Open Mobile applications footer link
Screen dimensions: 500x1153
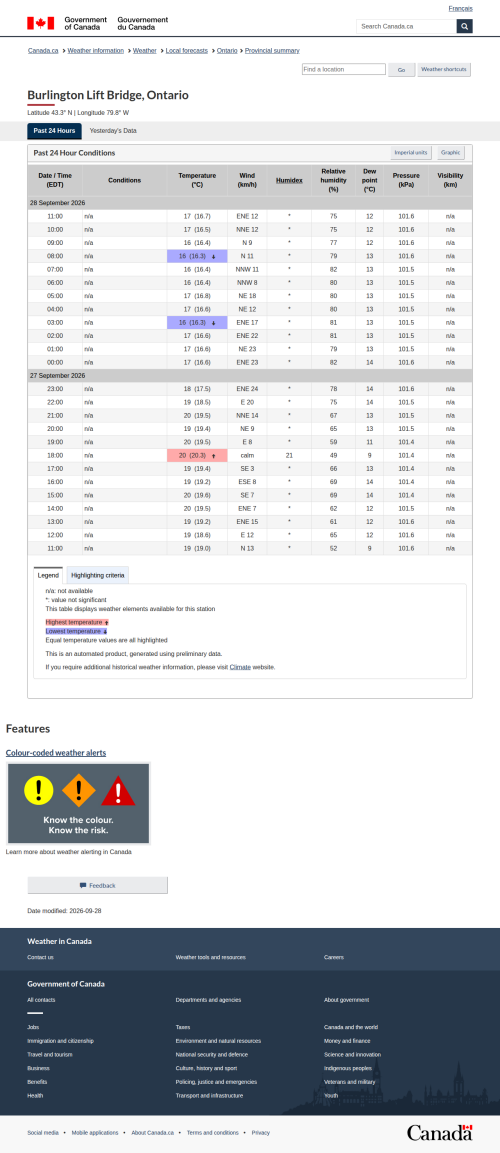click(x=95, y=1132)
